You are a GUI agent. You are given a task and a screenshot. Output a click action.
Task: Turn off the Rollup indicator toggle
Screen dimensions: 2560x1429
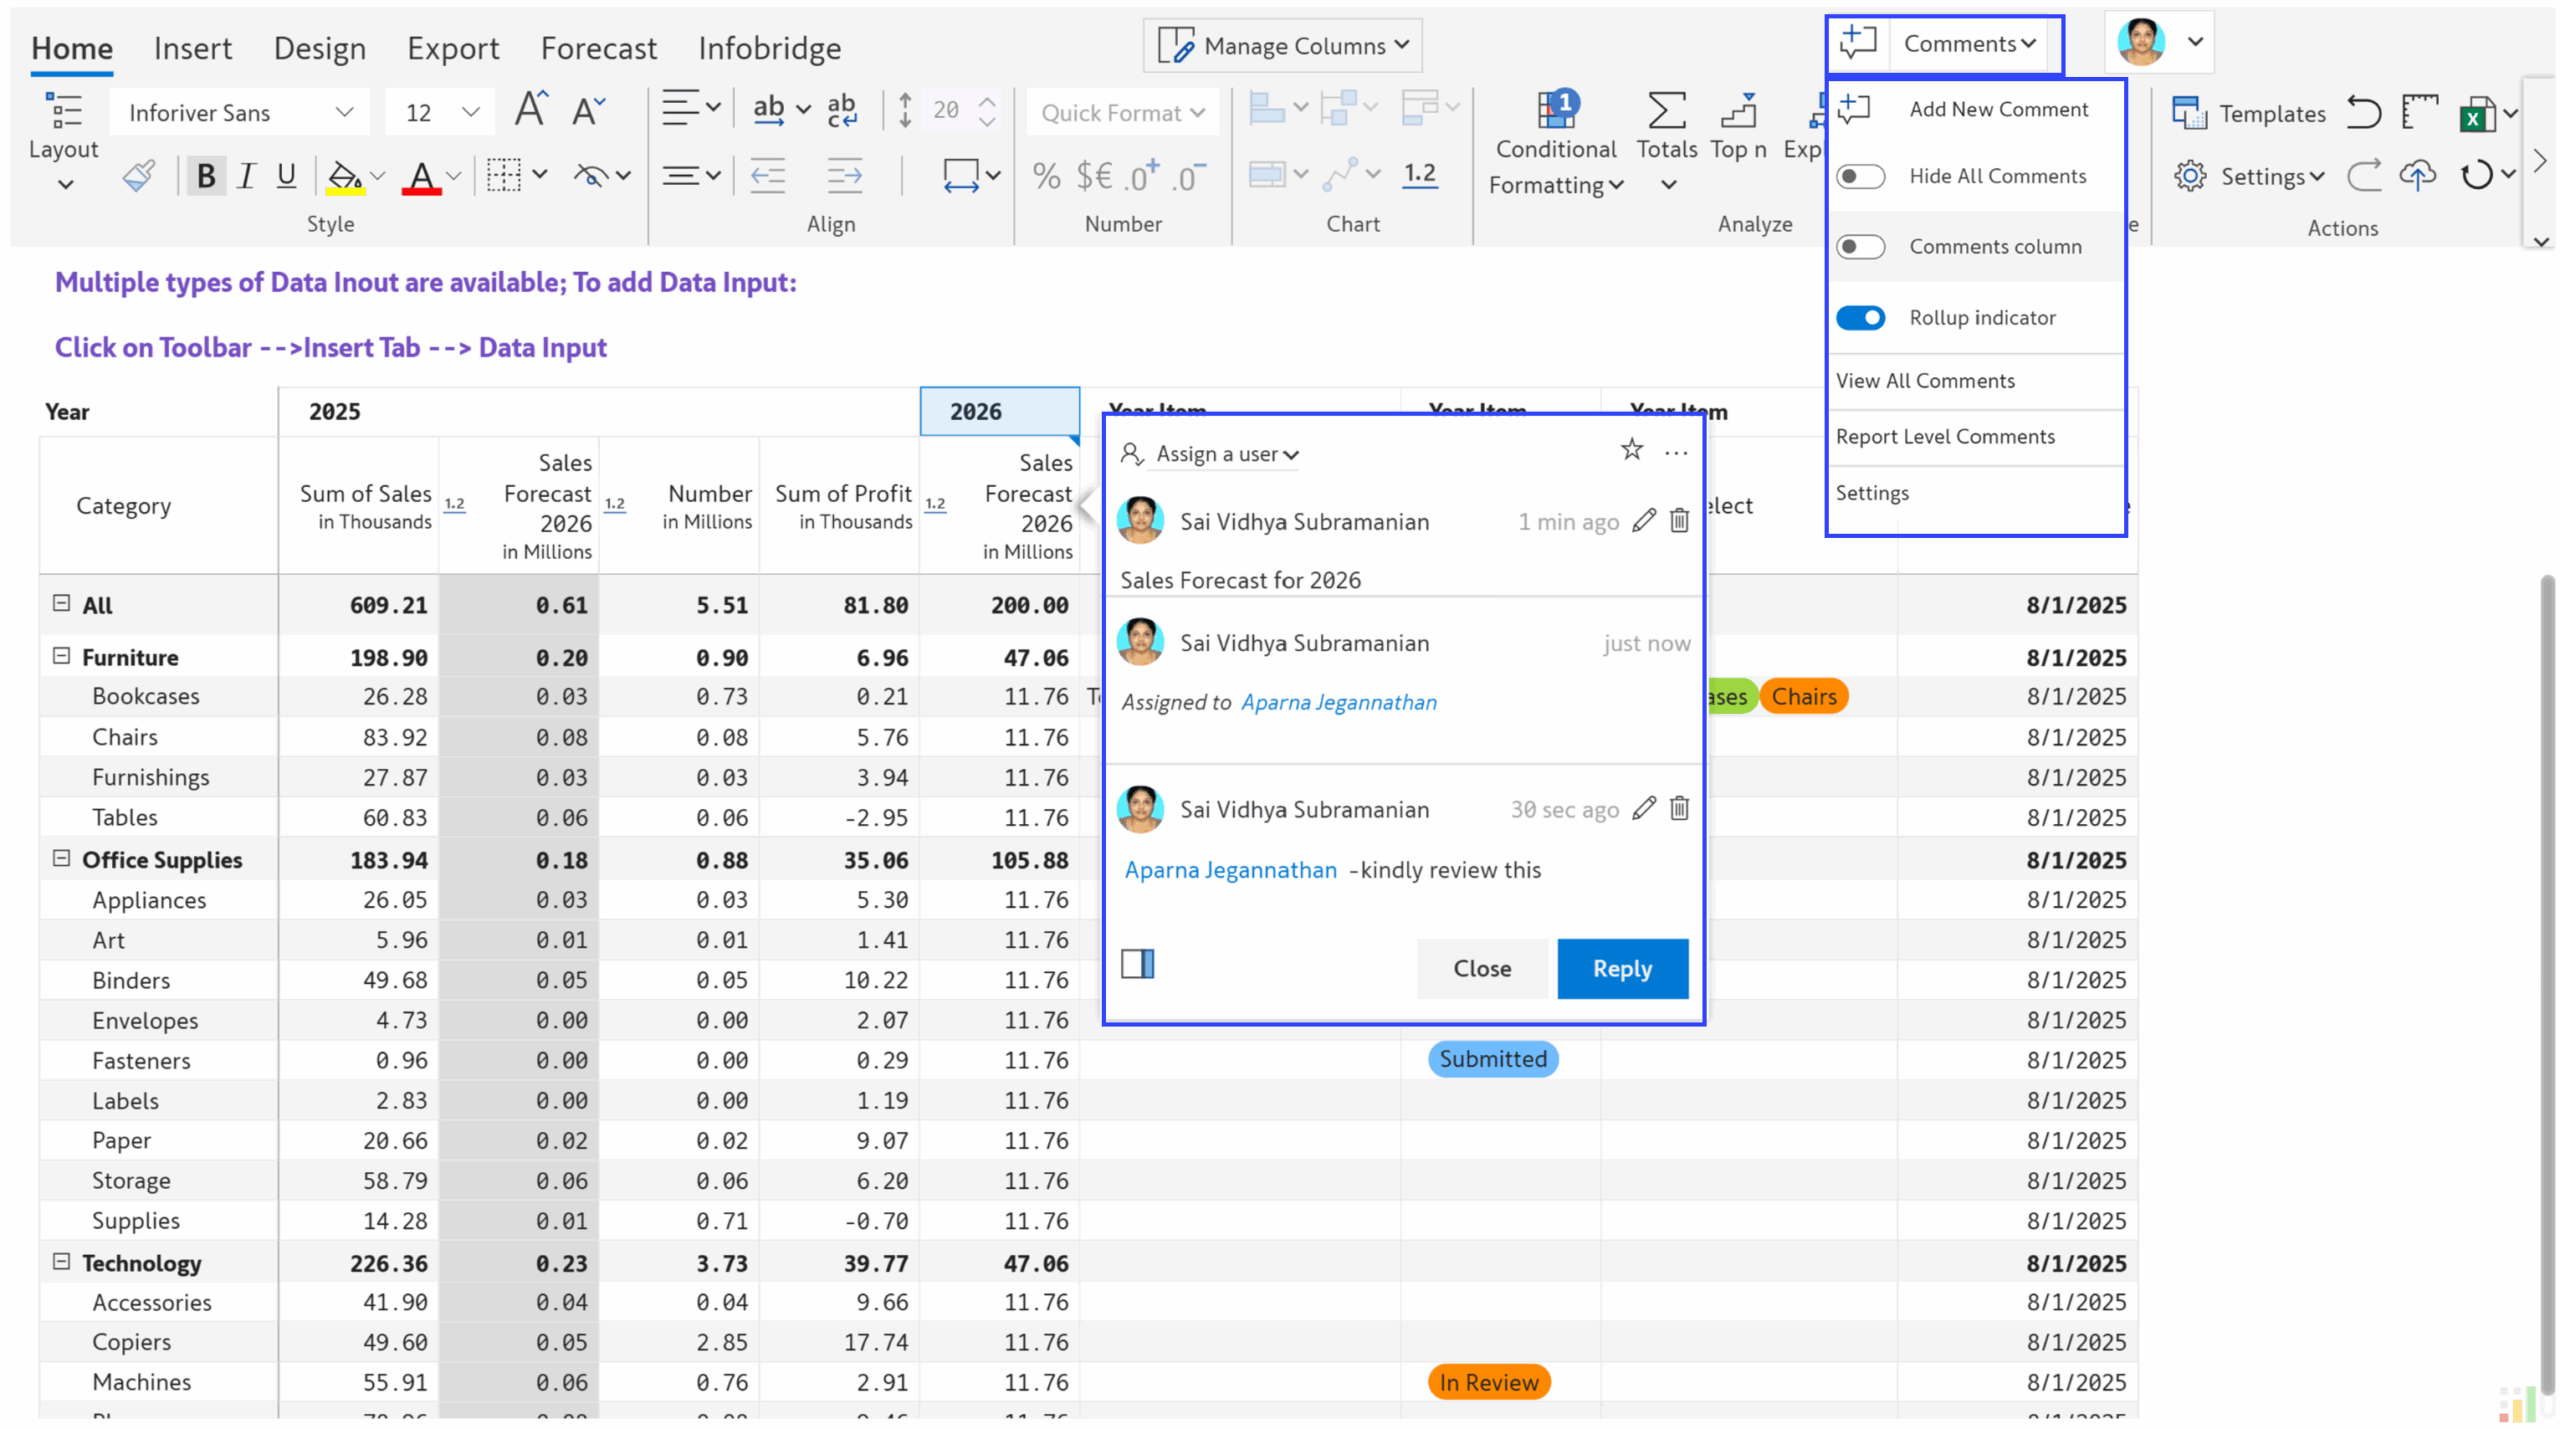(x=1861, y=317)
